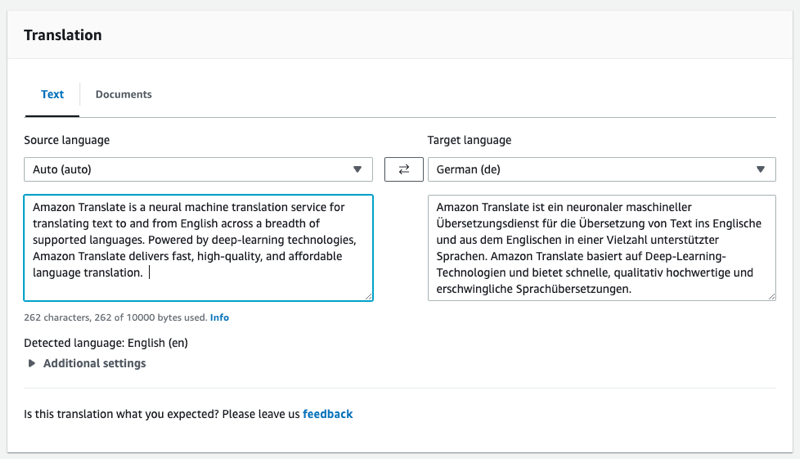Viewport: 800px width, 459px height.
Task: Click the German translation box resize handle
Action: tap(771, 296)
